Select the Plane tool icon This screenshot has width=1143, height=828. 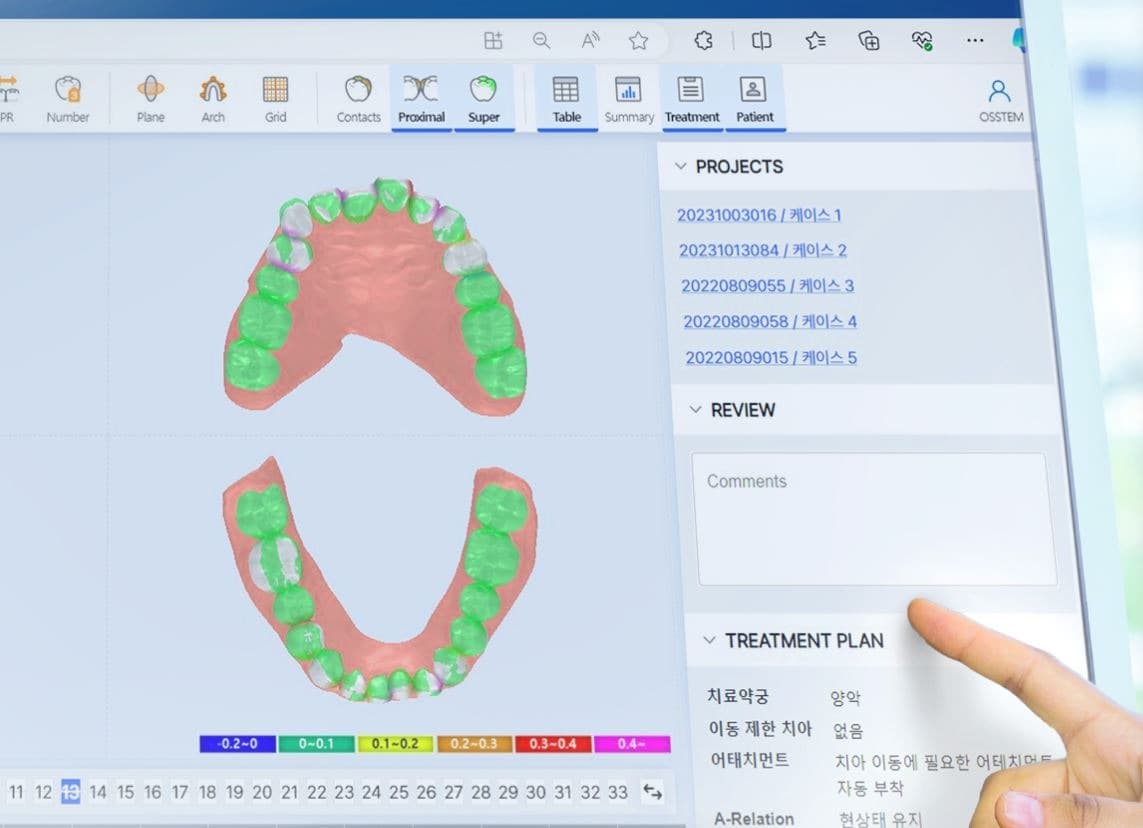[151, 90]
